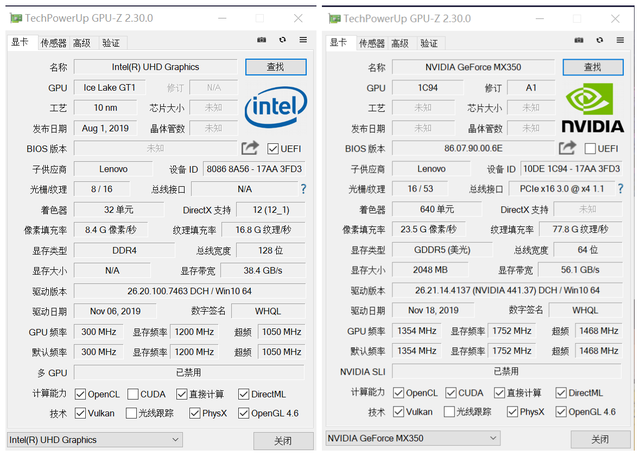640x456 pixels.
Task: Toggle the Vulkan checkbox in the Intel window
Action: pyautogui.click(x=80, y=413)
